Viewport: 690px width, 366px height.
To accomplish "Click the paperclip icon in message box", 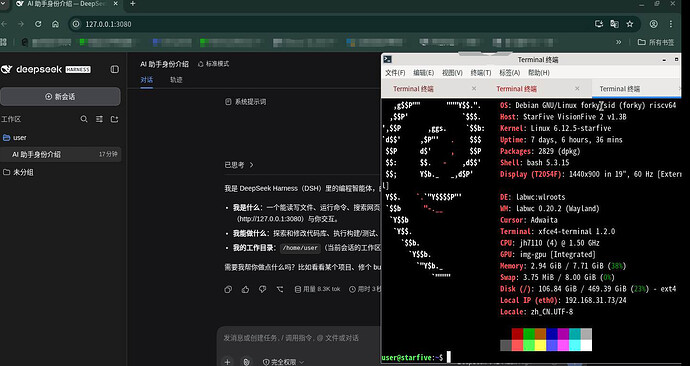I will (246, 362).
